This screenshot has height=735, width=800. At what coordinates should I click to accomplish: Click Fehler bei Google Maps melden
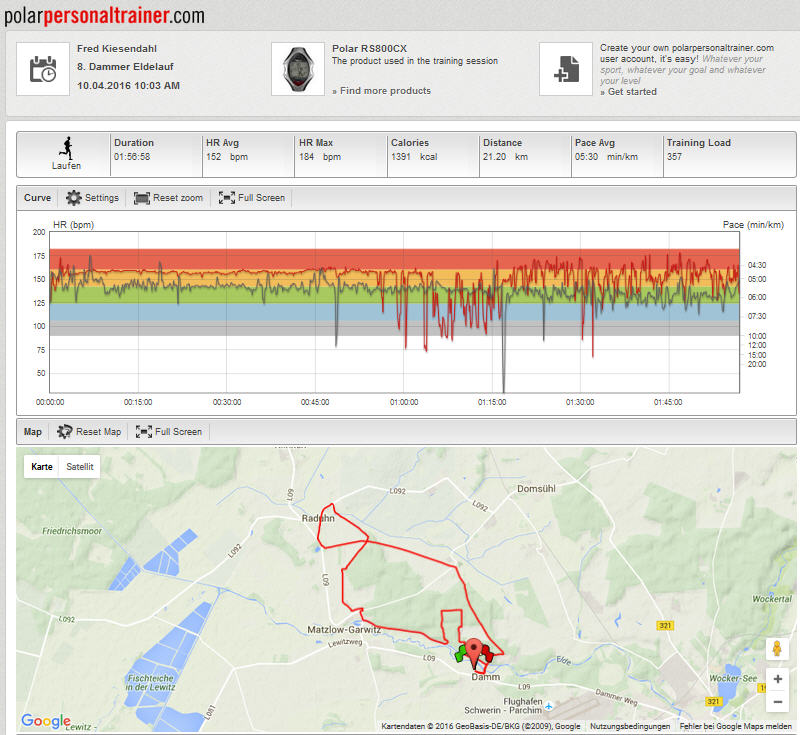[x=736, y=726]
